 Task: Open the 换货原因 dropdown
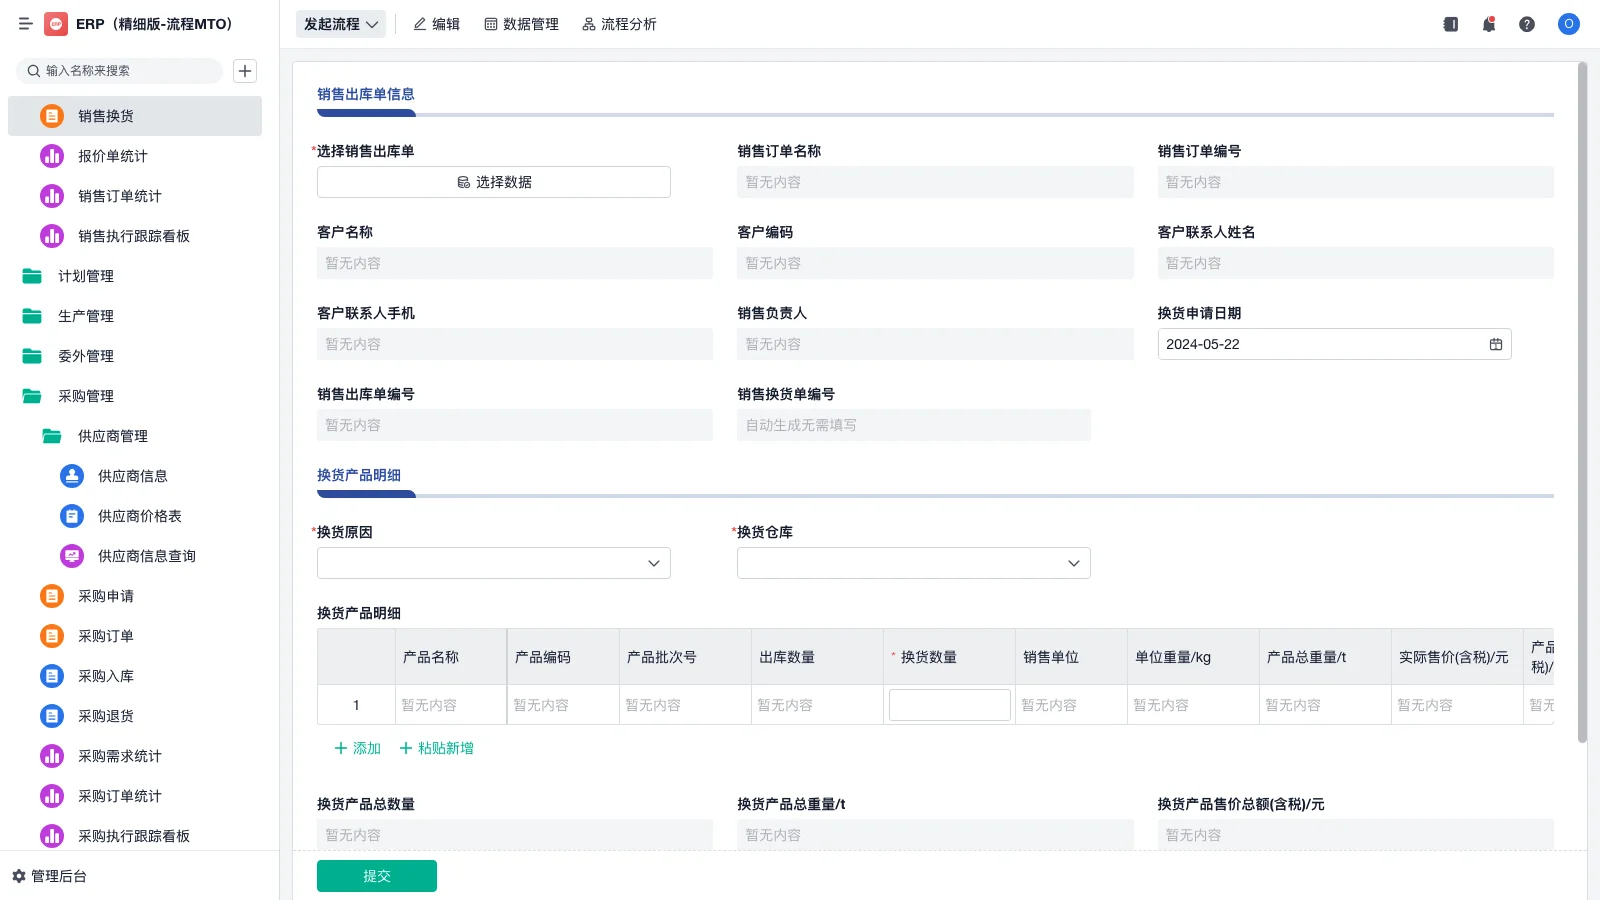493,562
